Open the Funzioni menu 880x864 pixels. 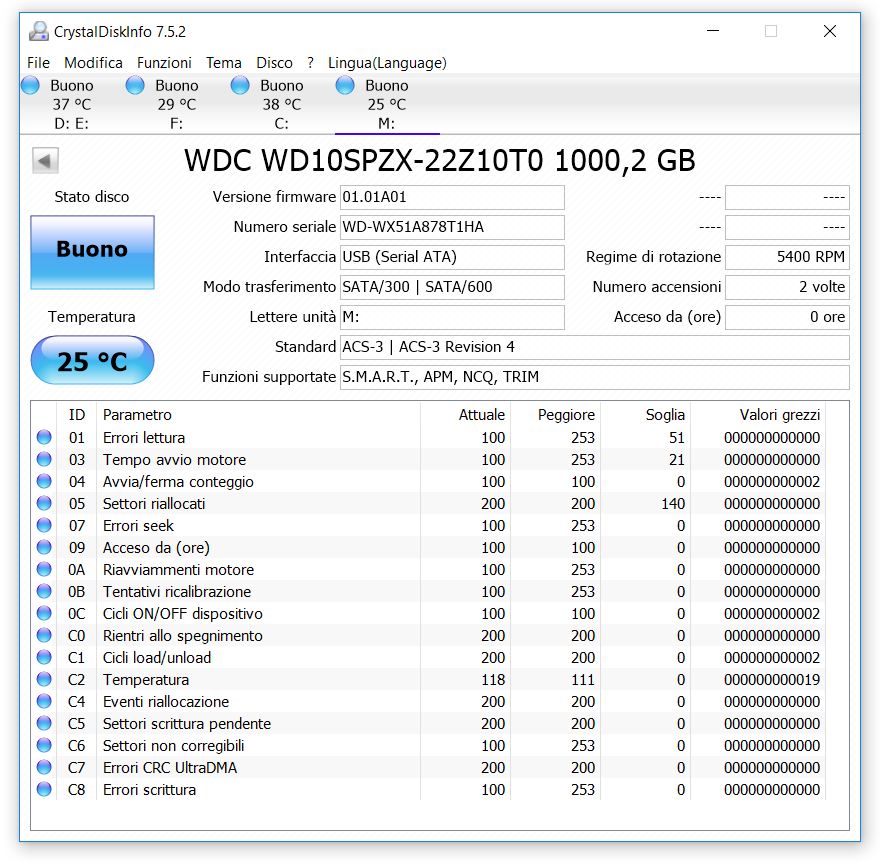click(164, 63)
